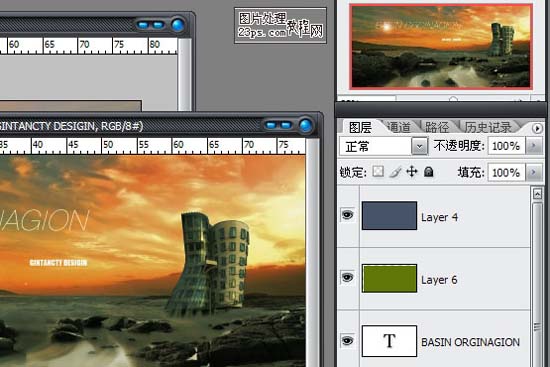Click the lock position move icon

click(412, 172)
